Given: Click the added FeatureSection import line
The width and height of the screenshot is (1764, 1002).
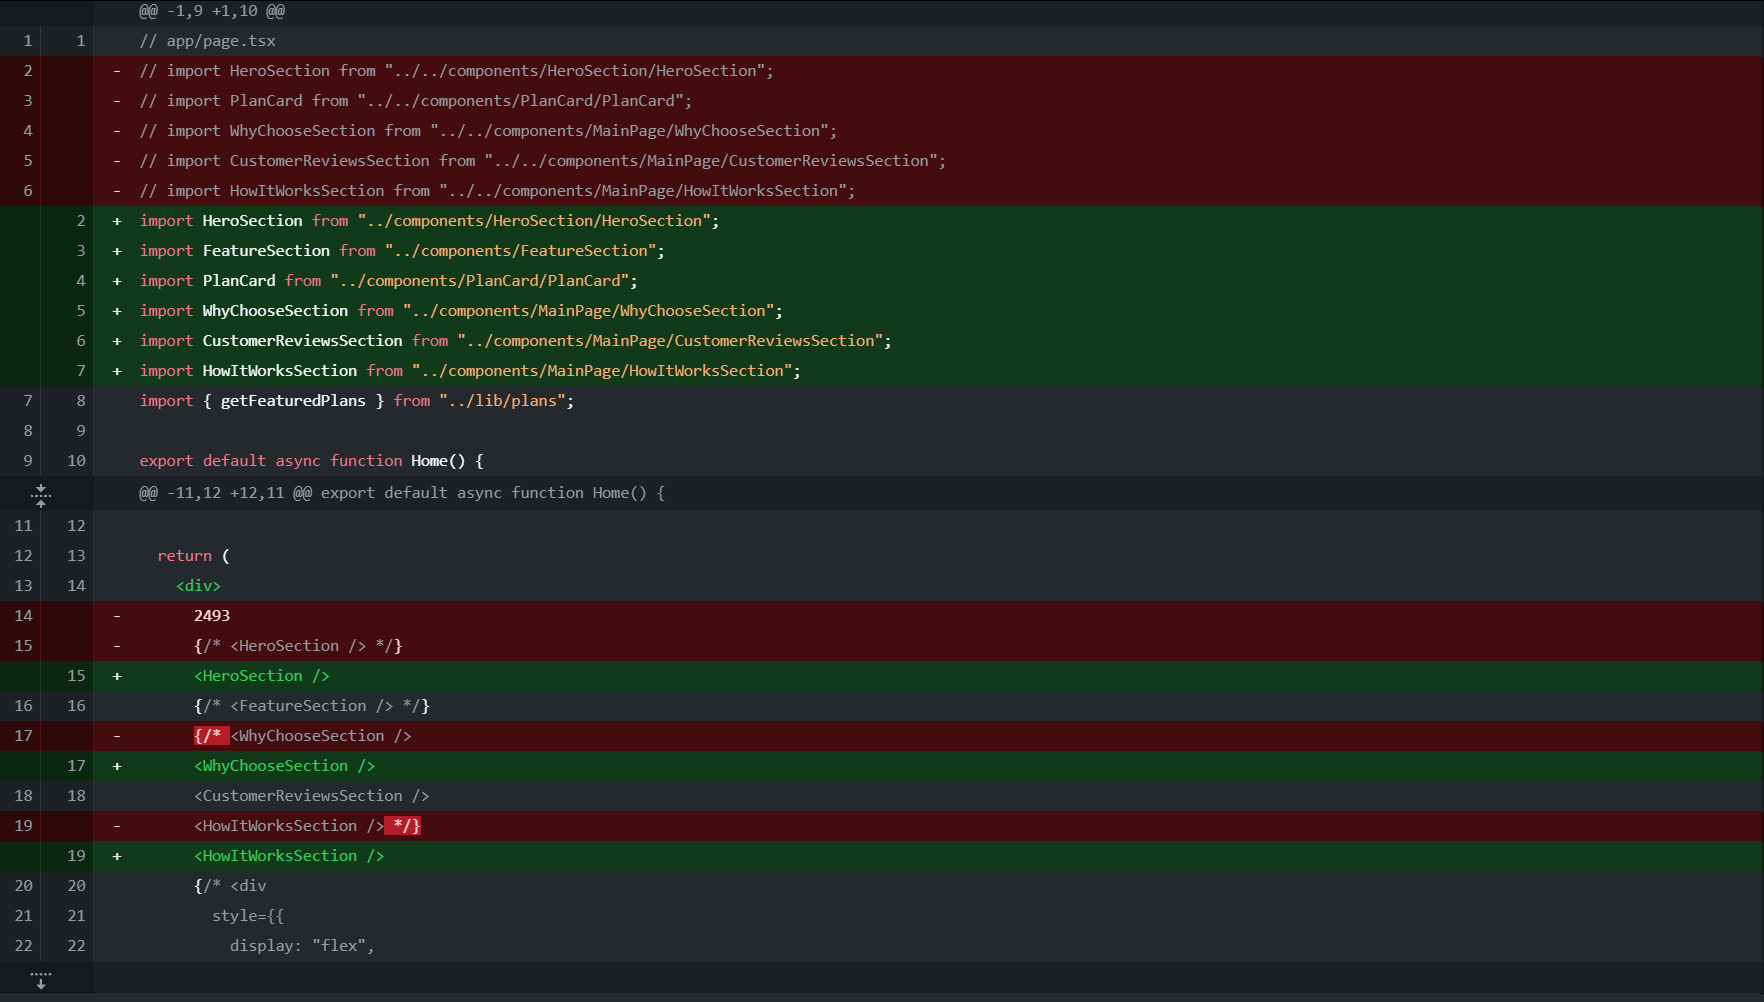Looking at the screenshot, I should 402,251.
